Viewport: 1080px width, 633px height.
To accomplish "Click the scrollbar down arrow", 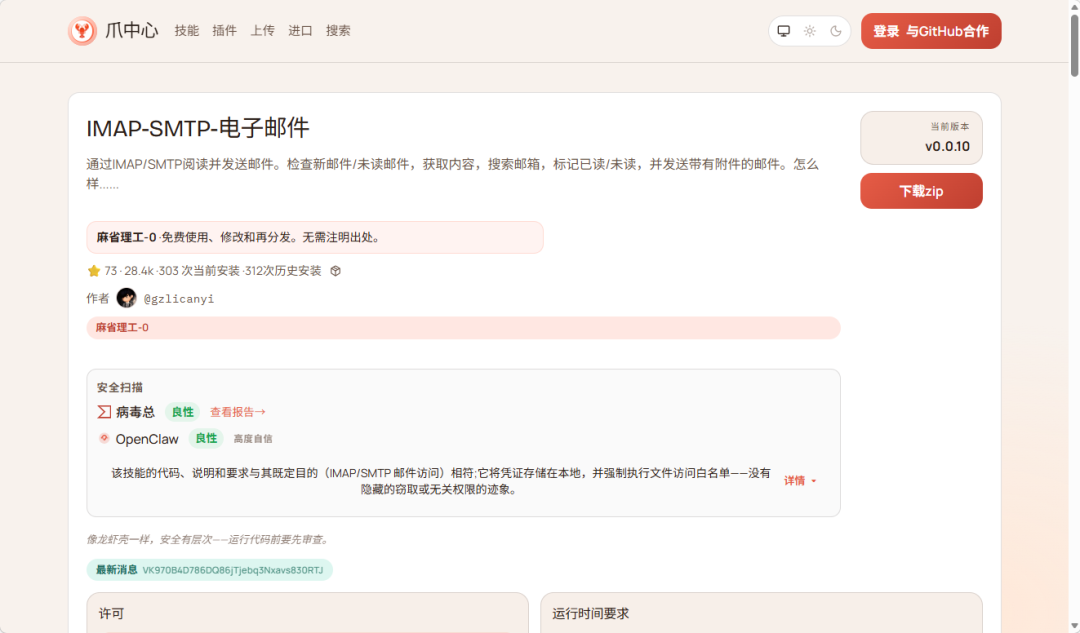I will click(1074, 626).
